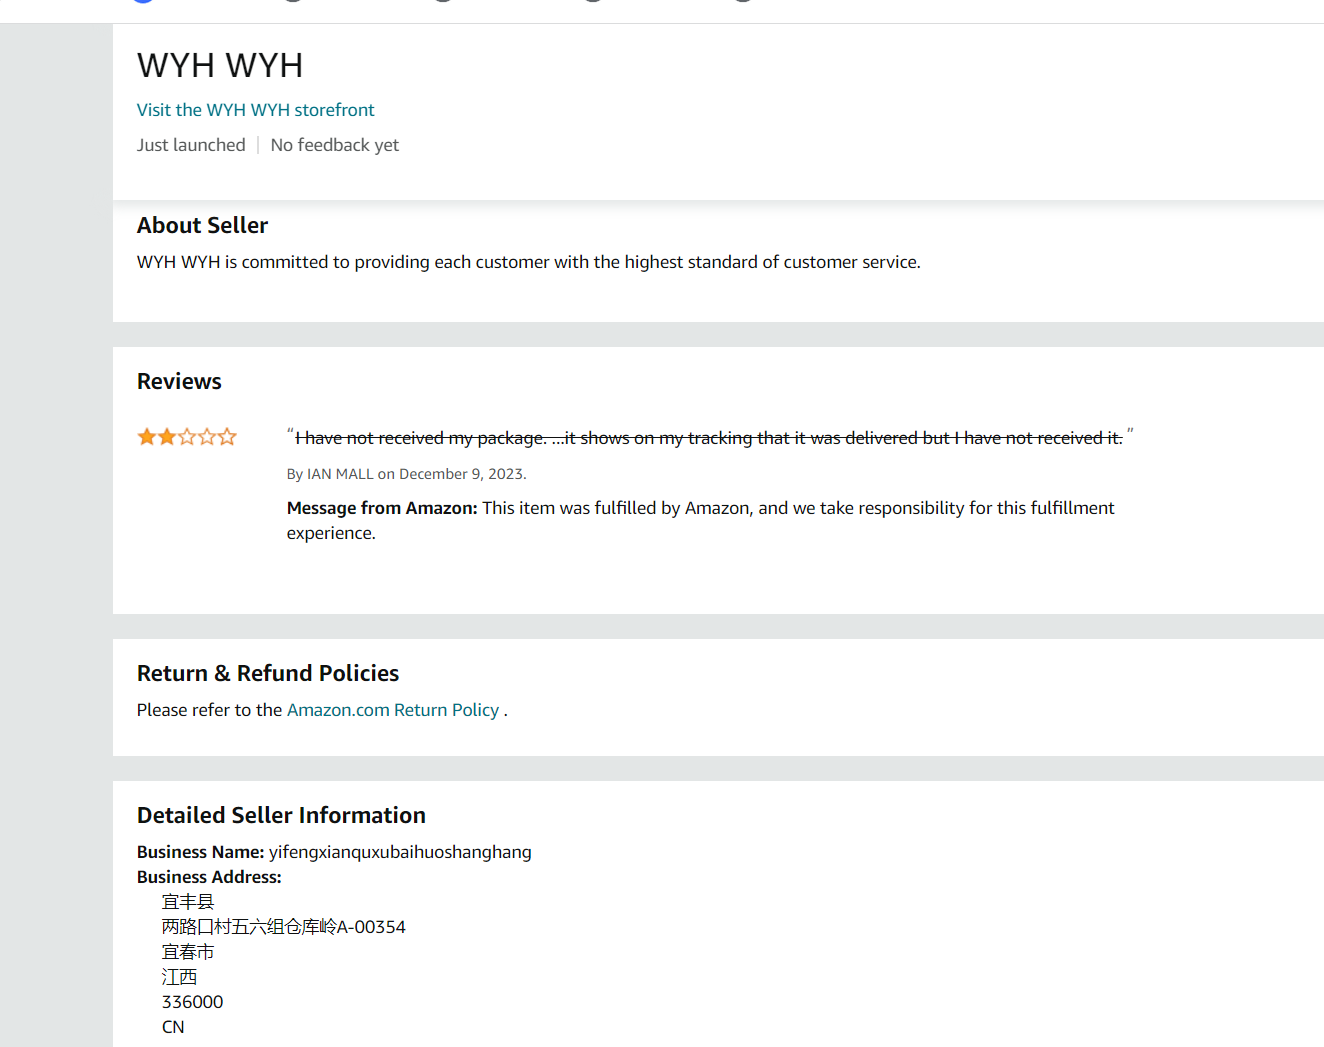Click the Return & Refund Policies heading
Image resolution: width=1324 pixels, height=1047 pixels.
[268, 674]
